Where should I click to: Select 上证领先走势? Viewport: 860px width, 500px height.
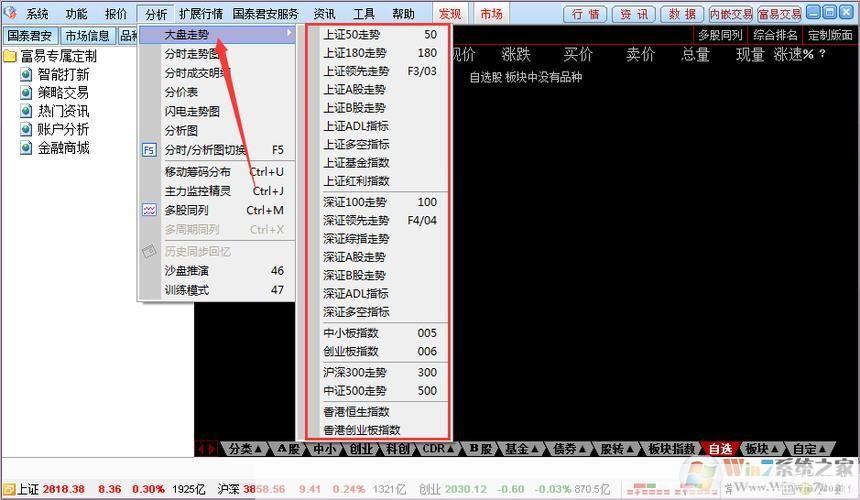point(380,71)
